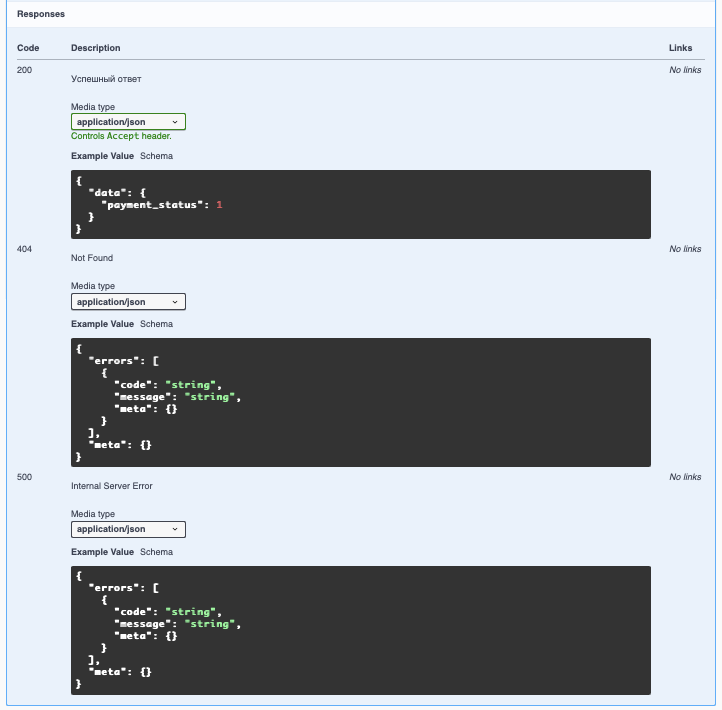Viewport: 722px width, 710px height.
Task: Select Example Value tab under the 500 response
Action: (x=102, y=552)
